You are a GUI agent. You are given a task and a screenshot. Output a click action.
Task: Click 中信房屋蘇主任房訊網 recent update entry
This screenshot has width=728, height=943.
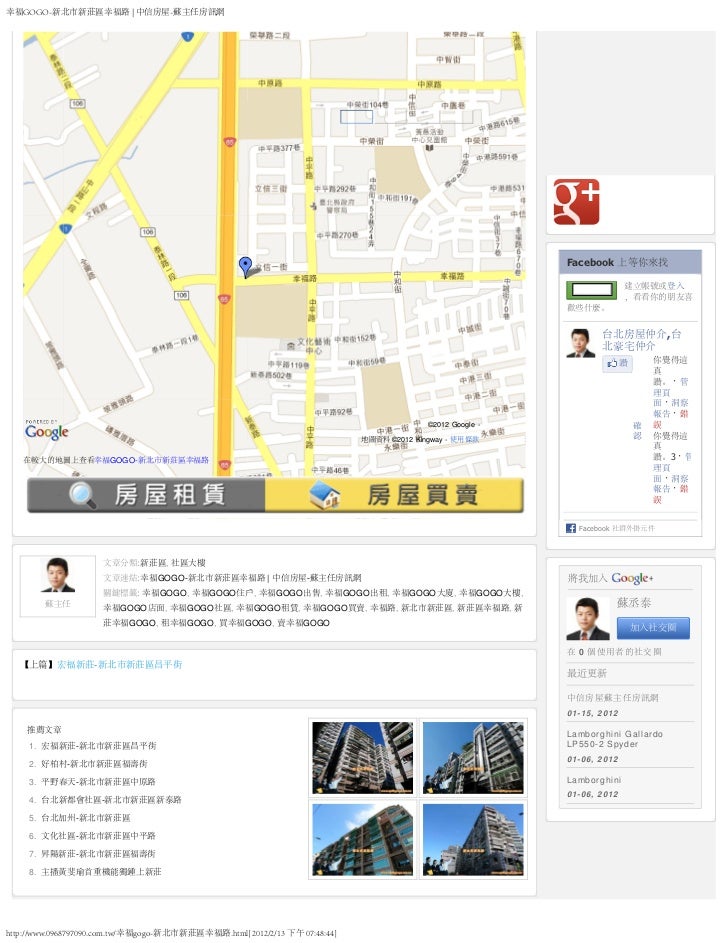613,698
